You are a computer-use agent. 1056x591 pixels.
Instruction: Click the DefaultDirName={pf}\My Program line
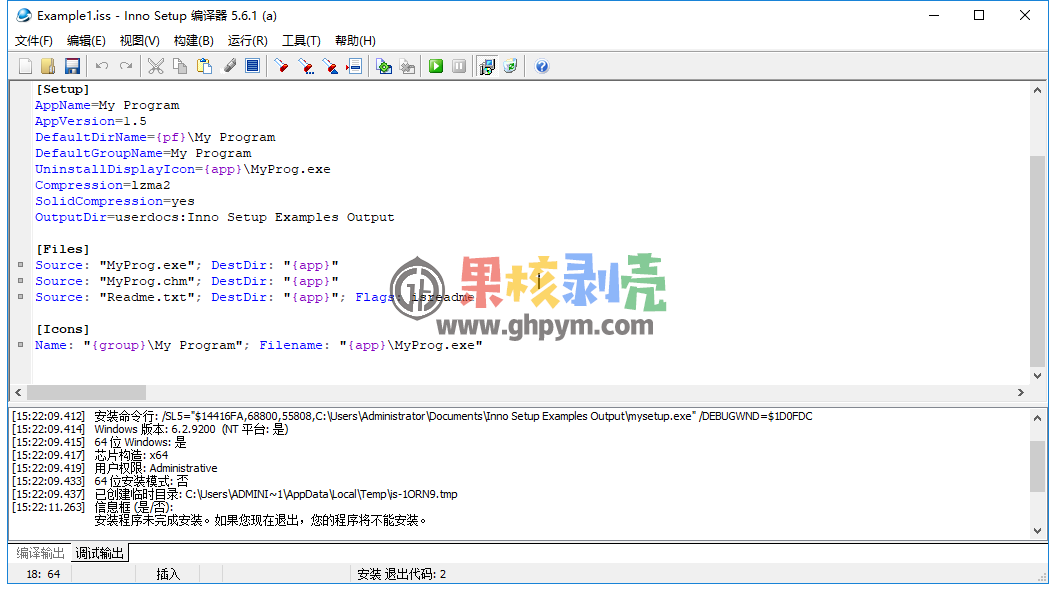(156, 137)
